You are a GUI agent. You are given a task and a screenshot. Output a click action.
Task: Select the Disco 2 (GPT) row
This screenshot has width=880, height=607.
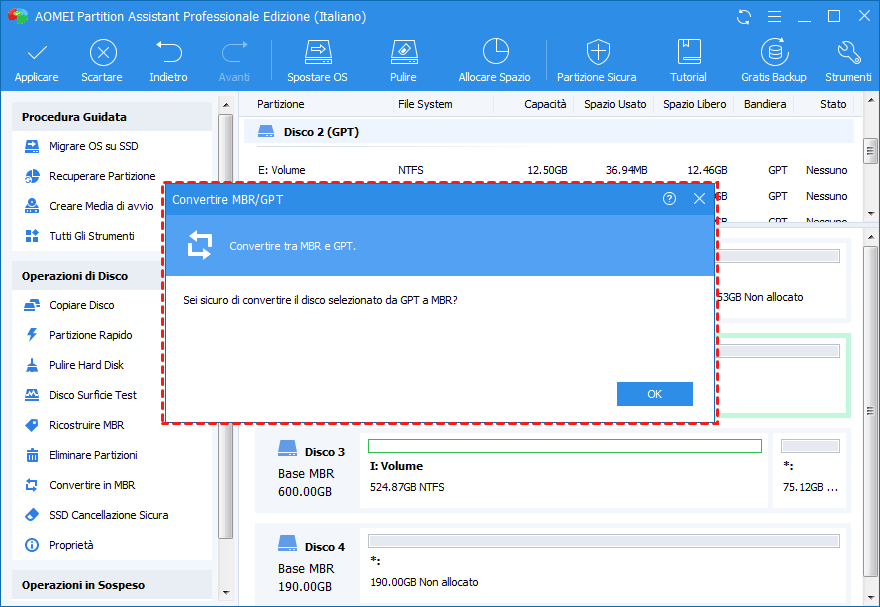(548, 132)
